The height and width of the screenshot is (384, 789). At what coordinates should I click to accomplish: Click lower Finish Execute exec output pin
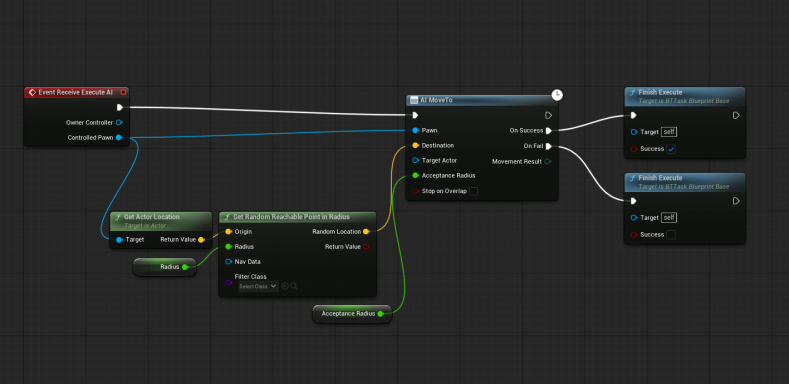(x=736, y=201)
